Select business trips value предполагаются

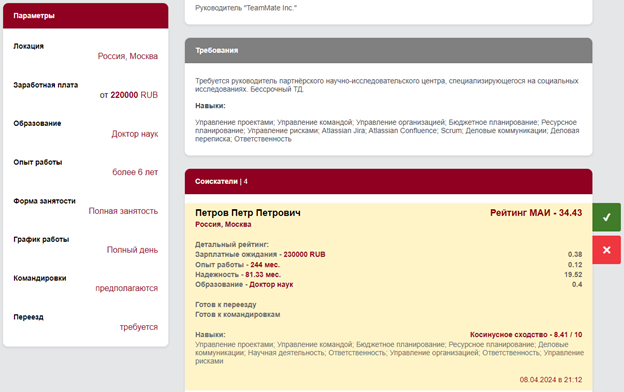pos(127,288)
